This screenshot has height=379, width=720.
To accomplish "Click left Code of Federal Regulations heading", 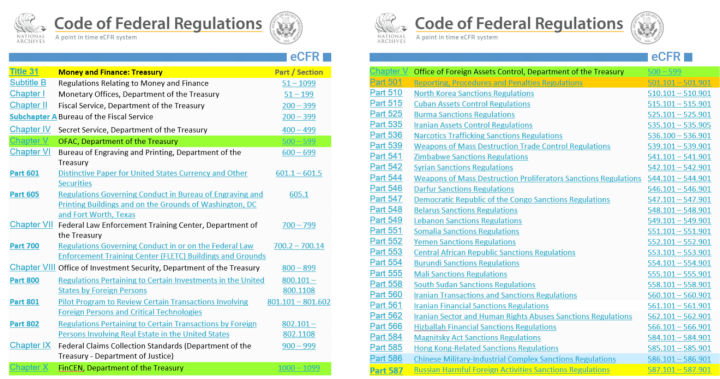I will coord(158,23).
